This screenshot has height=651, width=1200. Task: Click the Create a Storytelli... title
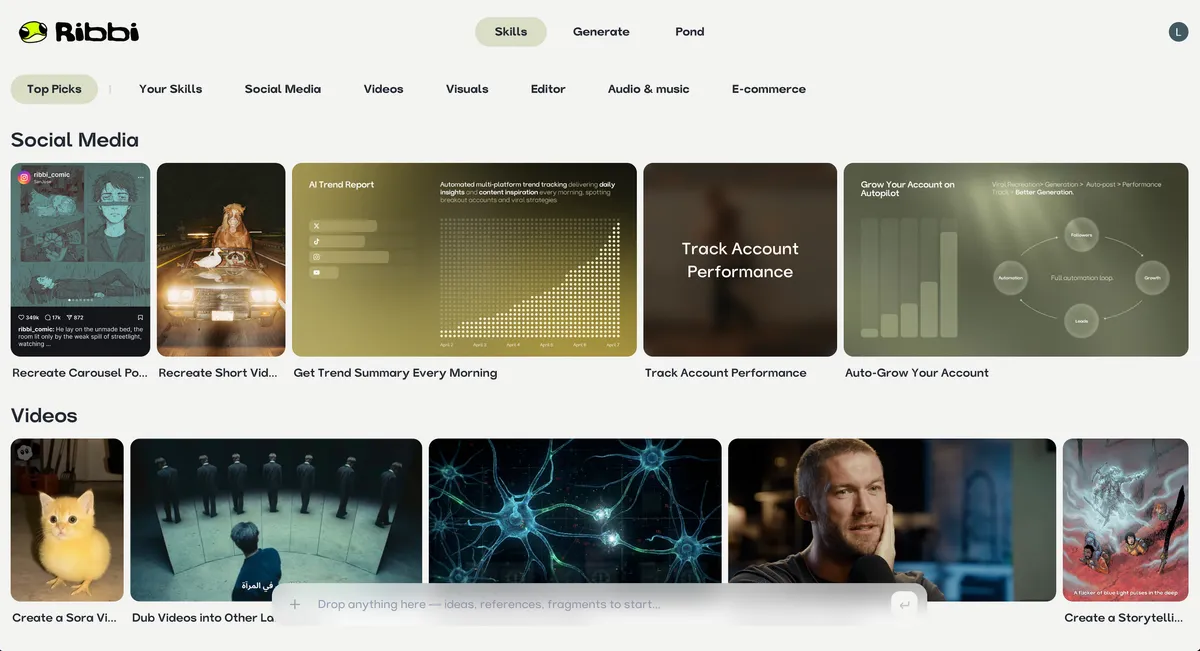pyautogui.click(x=1125, y=618)
